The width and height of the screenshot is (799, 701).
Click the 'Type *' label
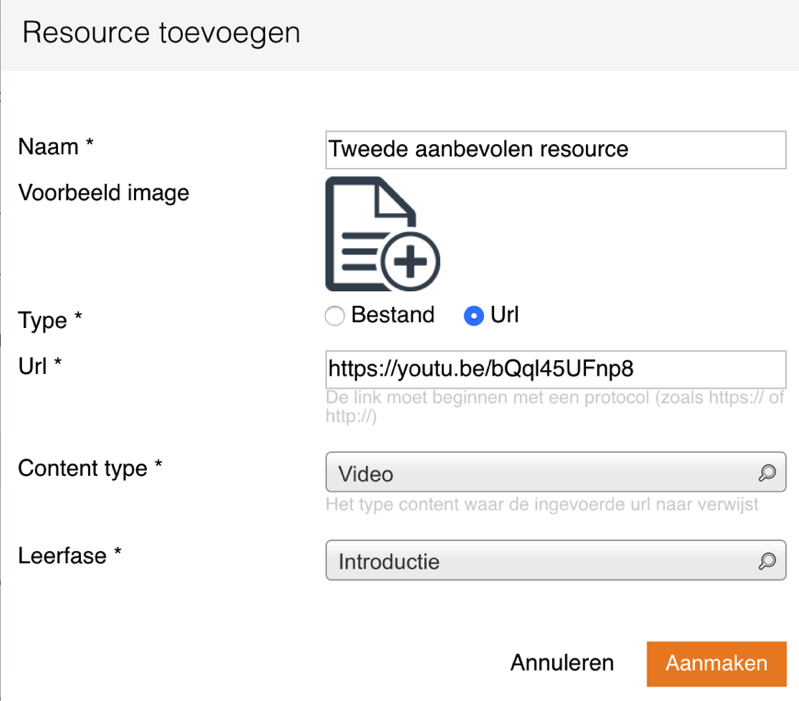coord(50,320)
